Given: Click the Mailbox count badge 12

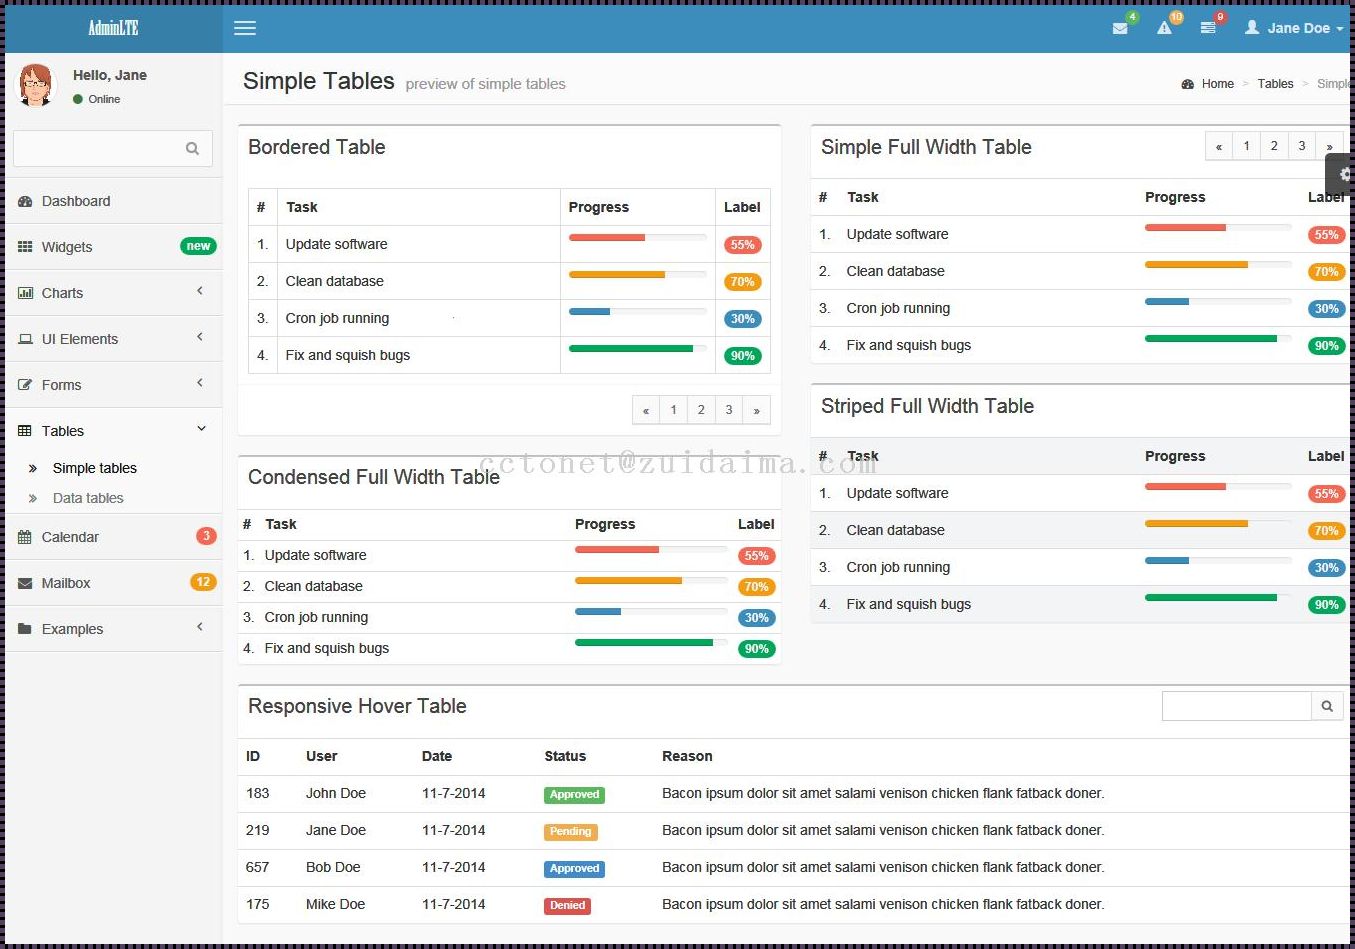Looking at the screenshot, I should (203, 582).
